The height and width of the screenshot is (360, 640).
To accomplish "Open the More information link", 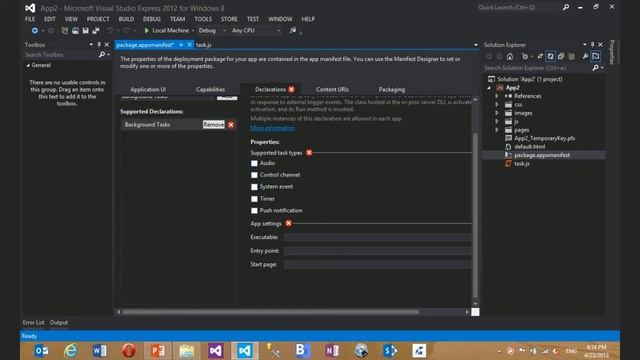I will [272, 128].
